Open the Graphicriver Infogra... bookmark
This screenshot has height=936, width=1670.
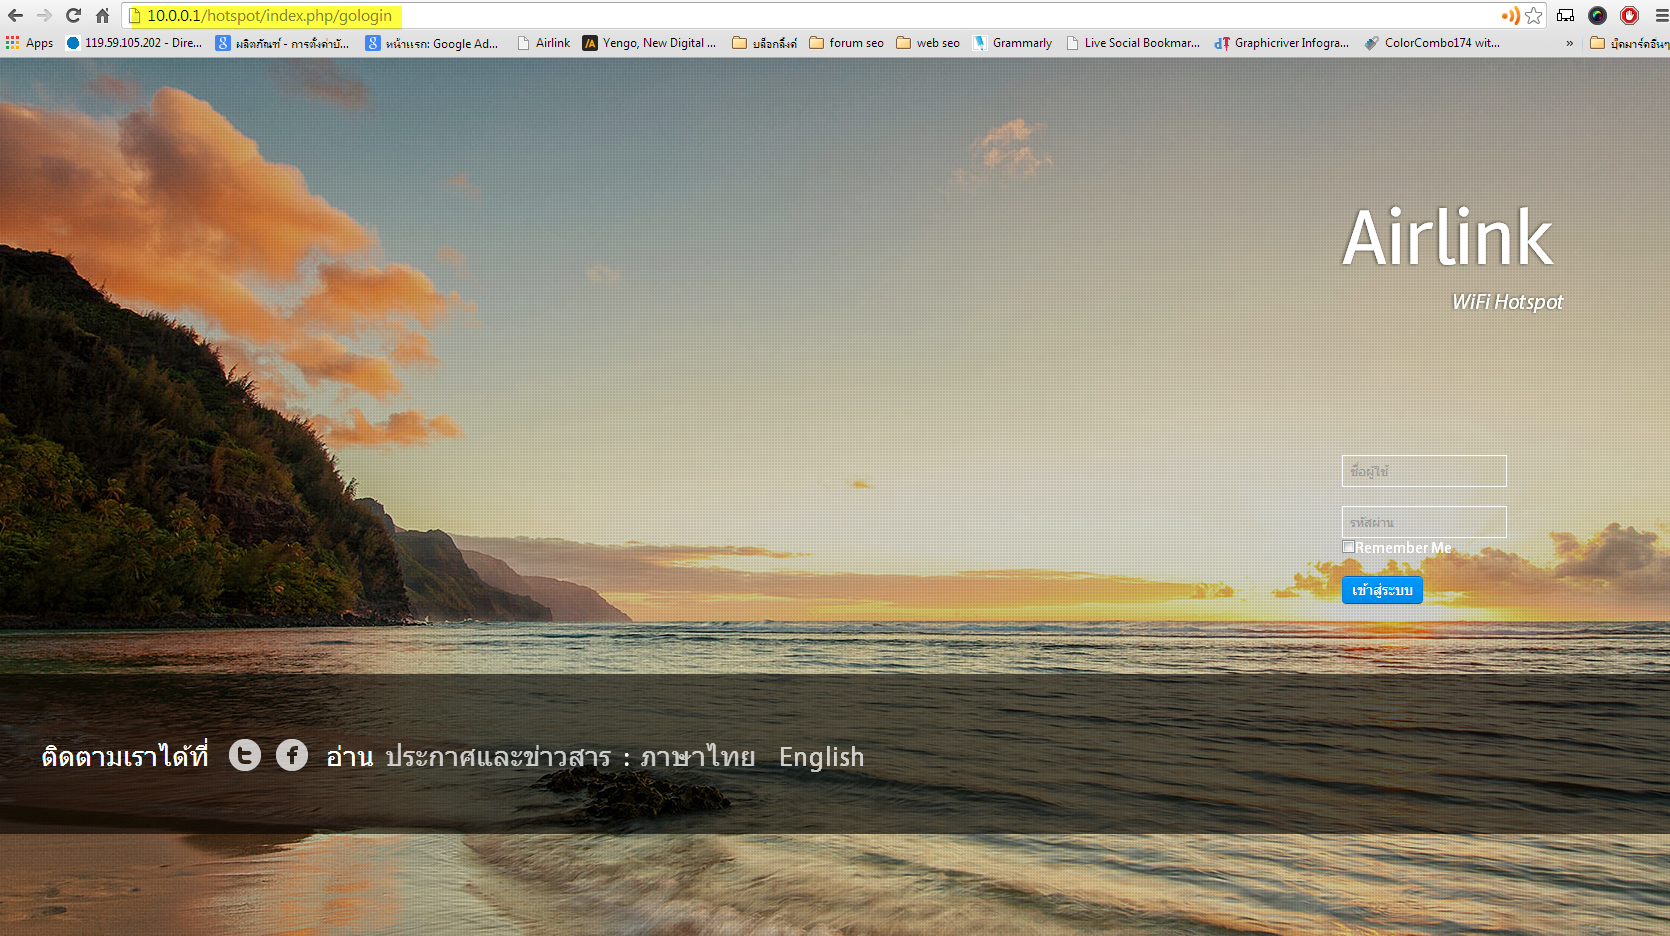click(x=1282, y=43)
